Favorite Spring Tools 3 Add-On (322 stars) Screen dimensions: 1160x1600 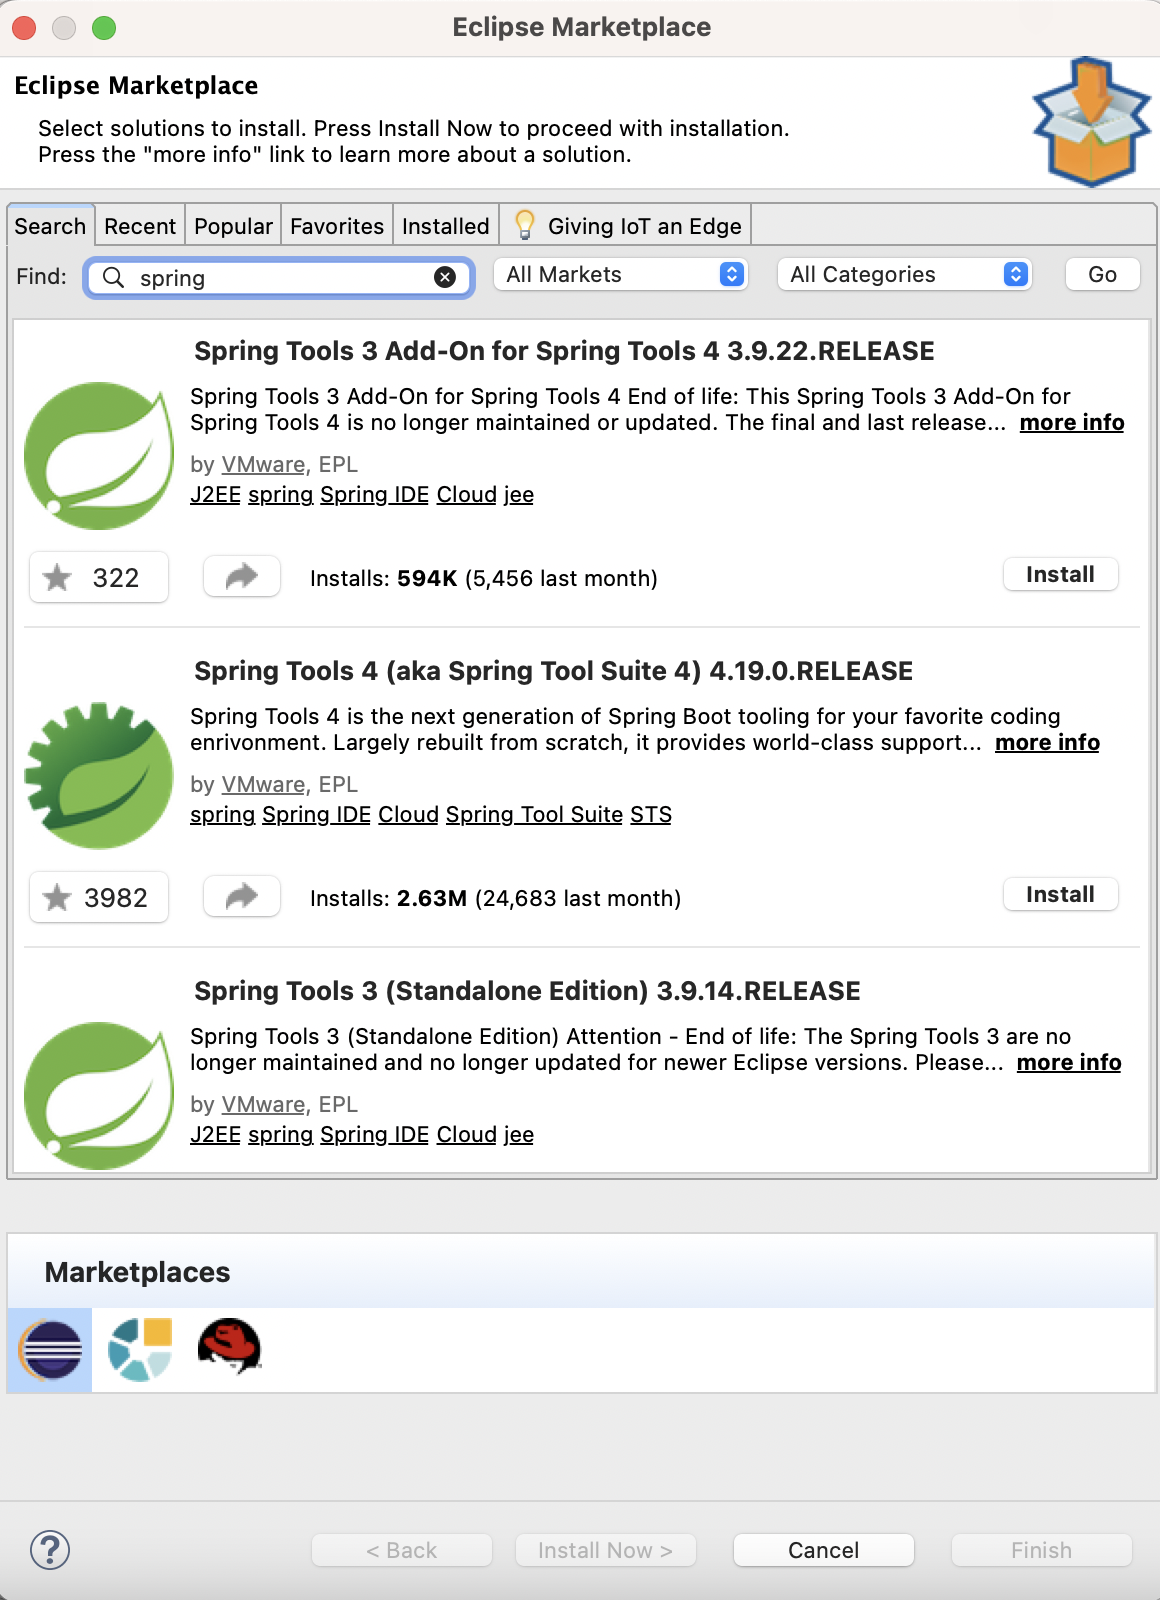[99, 577]
